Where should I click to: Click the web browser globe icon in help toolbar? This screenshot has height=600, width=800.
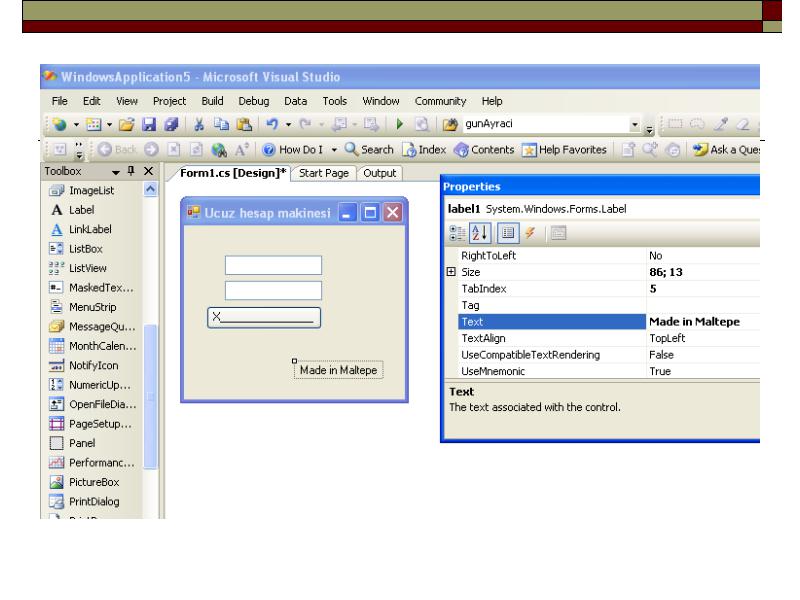click(x=219, y=149)
